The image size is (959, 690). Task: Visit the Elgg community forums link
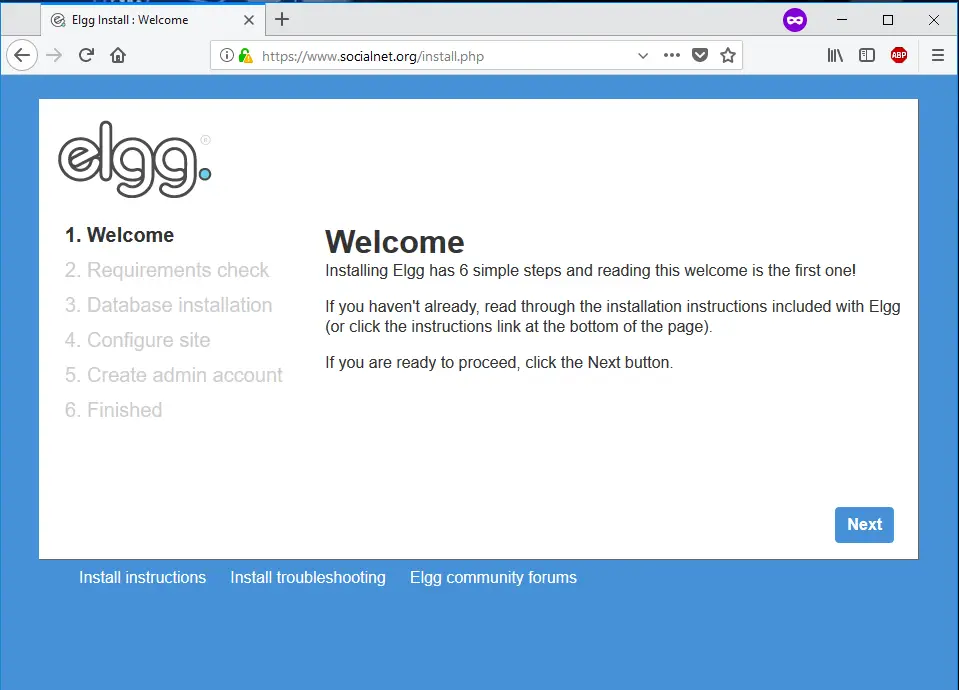point(493,578)
